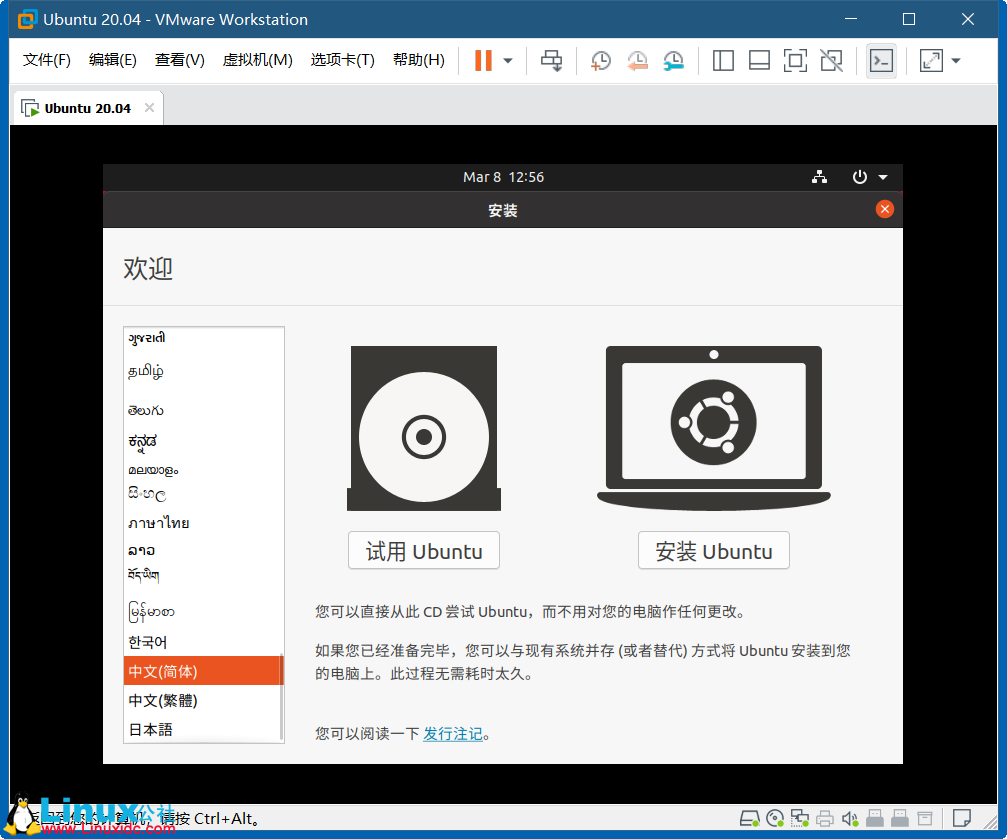Select 한국어 in the language list
The image size is (1007, 839).
coord(148,642)
